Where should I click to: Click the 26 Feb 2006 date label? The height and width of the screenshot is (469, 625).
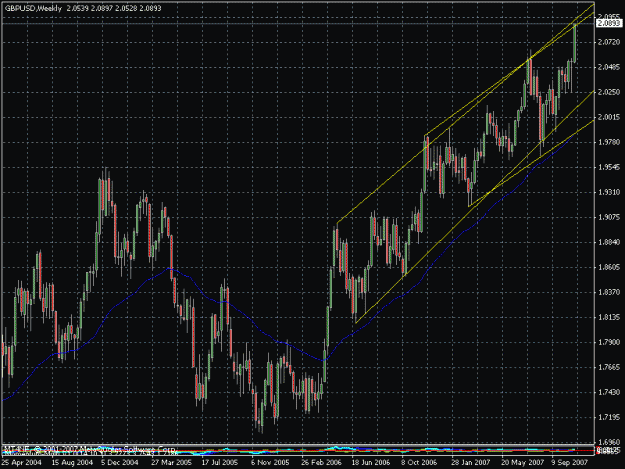click(321, 463)
